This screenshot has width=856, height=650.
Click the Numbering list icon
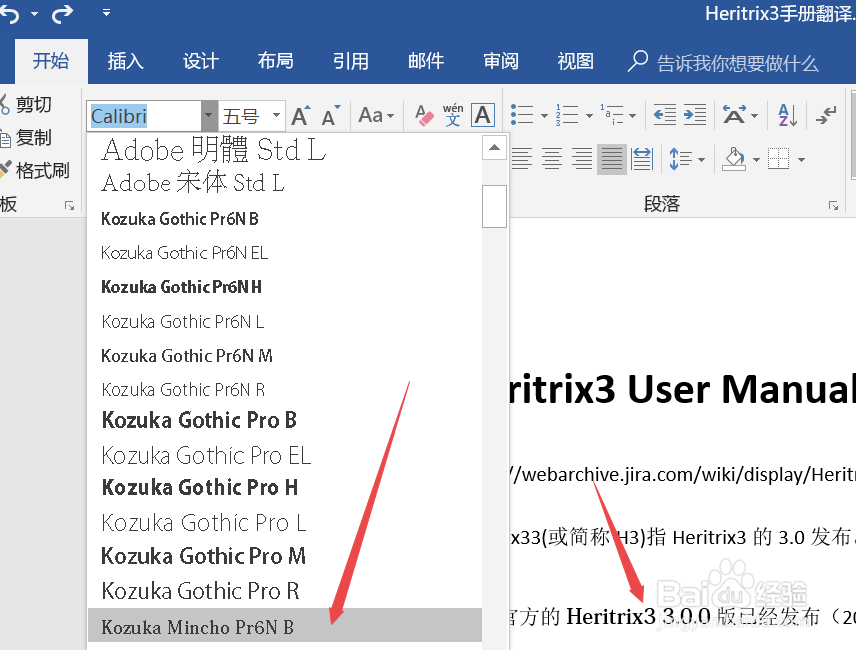pyautogui.click(x=567, y=115)
